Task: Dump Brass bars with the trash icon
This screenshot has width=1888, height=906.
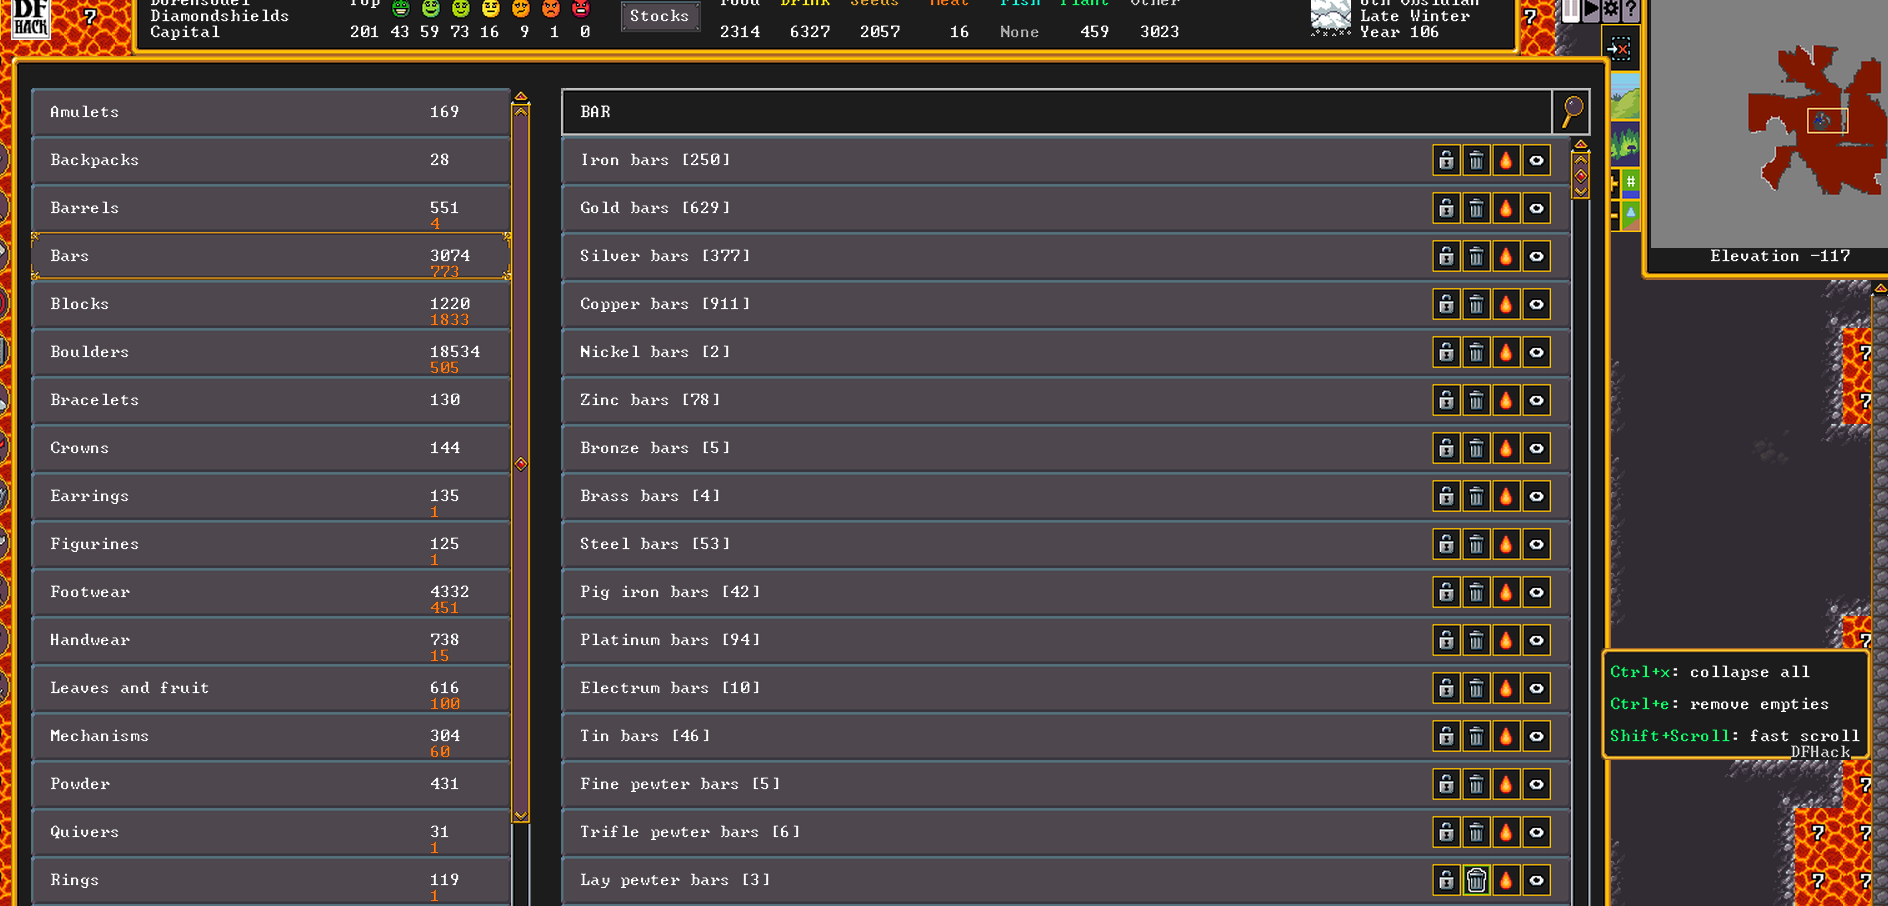Action: point(1476,496)
